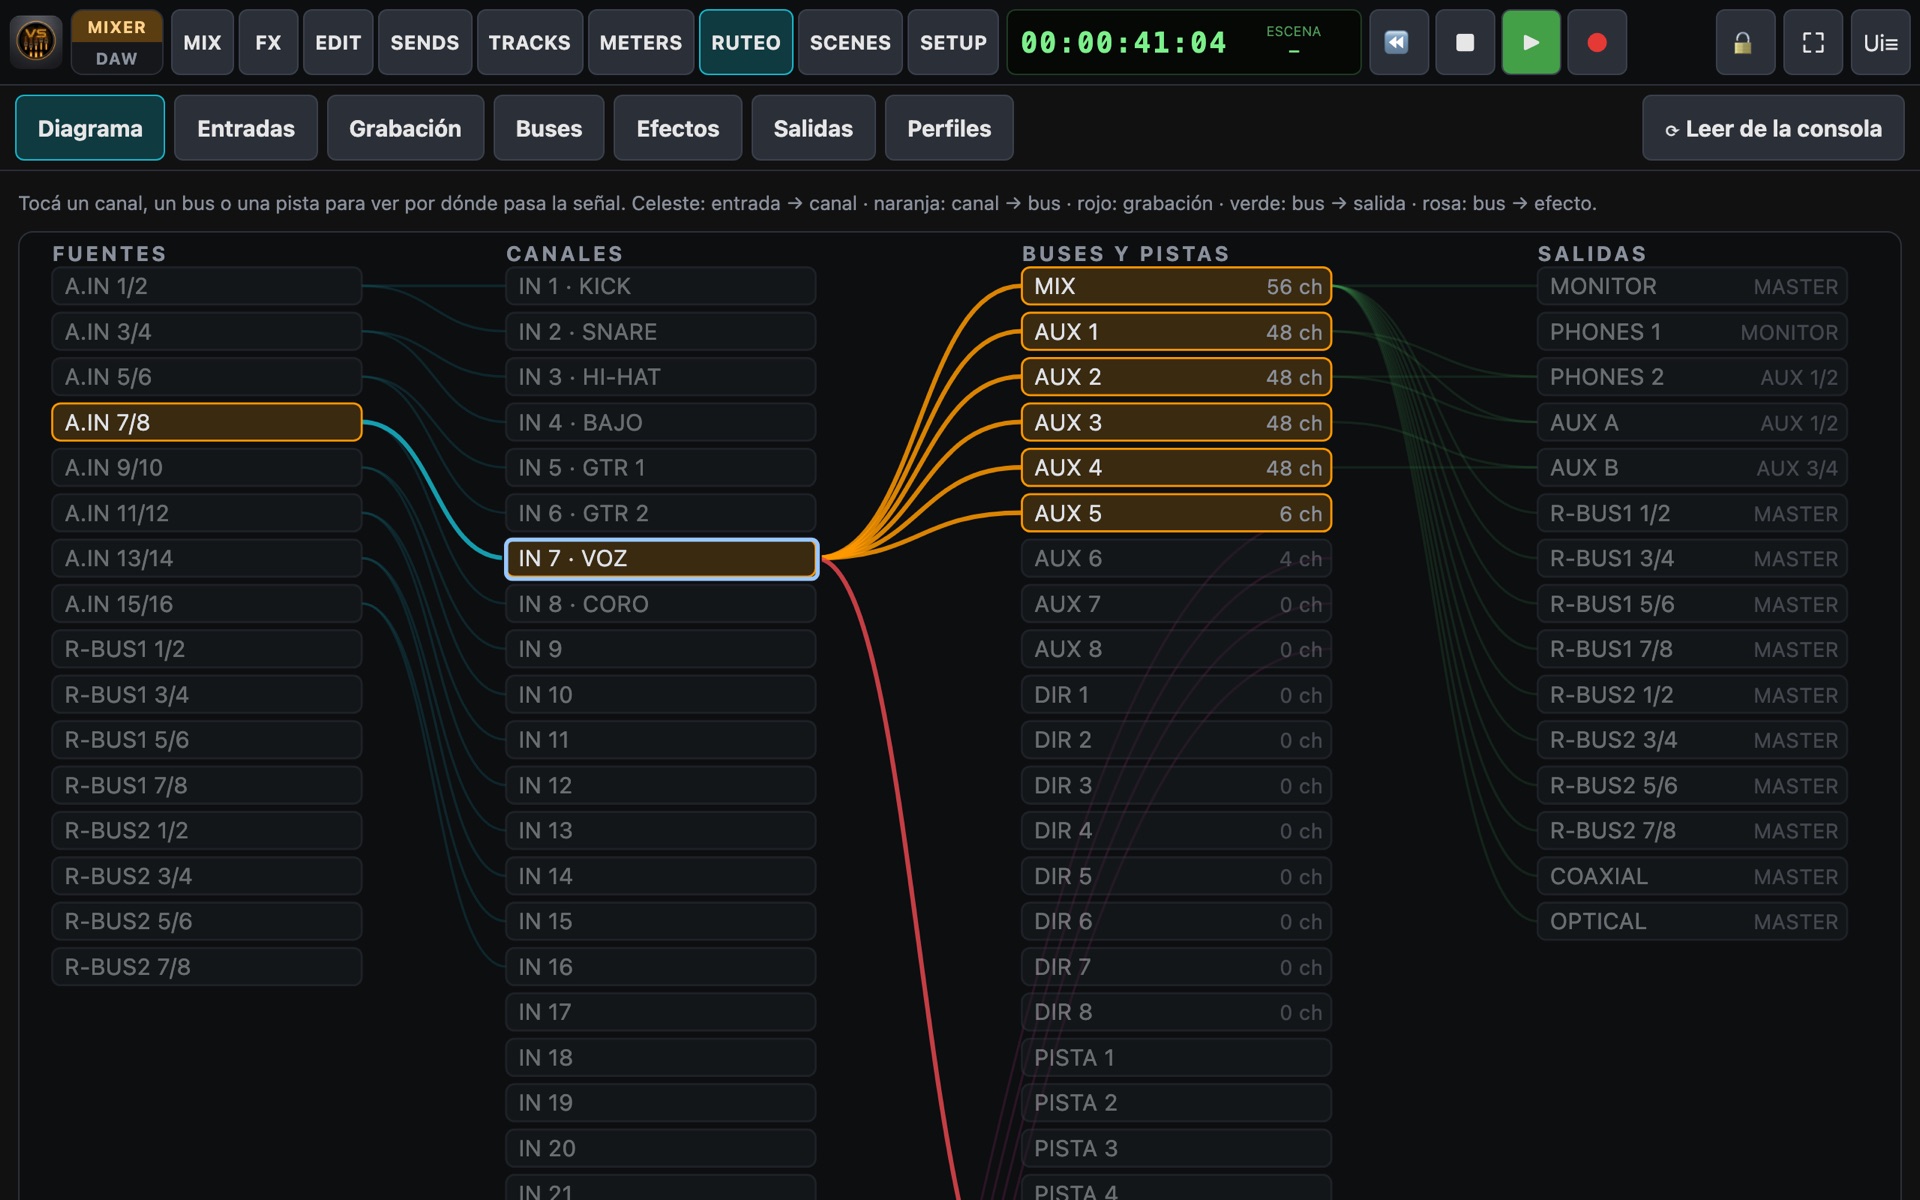Select channel IN 4 · BAJO
This screenshot has width=1920, height=1200.
(661, 422)
